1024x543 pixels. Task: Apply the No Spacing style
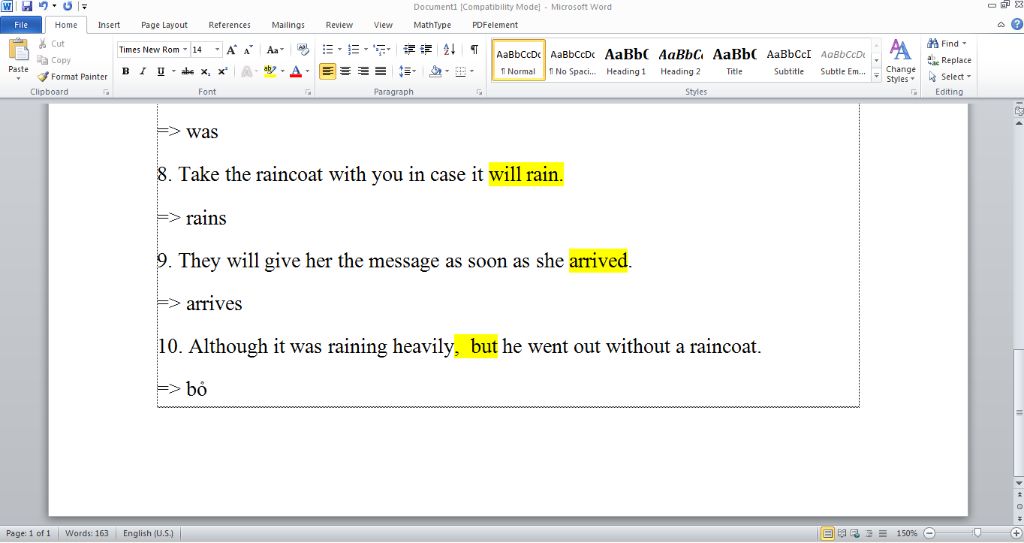click(x=572, y=60)
